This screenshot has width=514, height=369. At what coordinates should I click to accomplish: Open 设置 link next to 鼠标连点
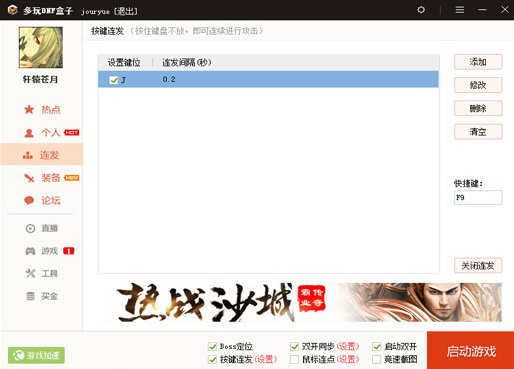[348, 359]
